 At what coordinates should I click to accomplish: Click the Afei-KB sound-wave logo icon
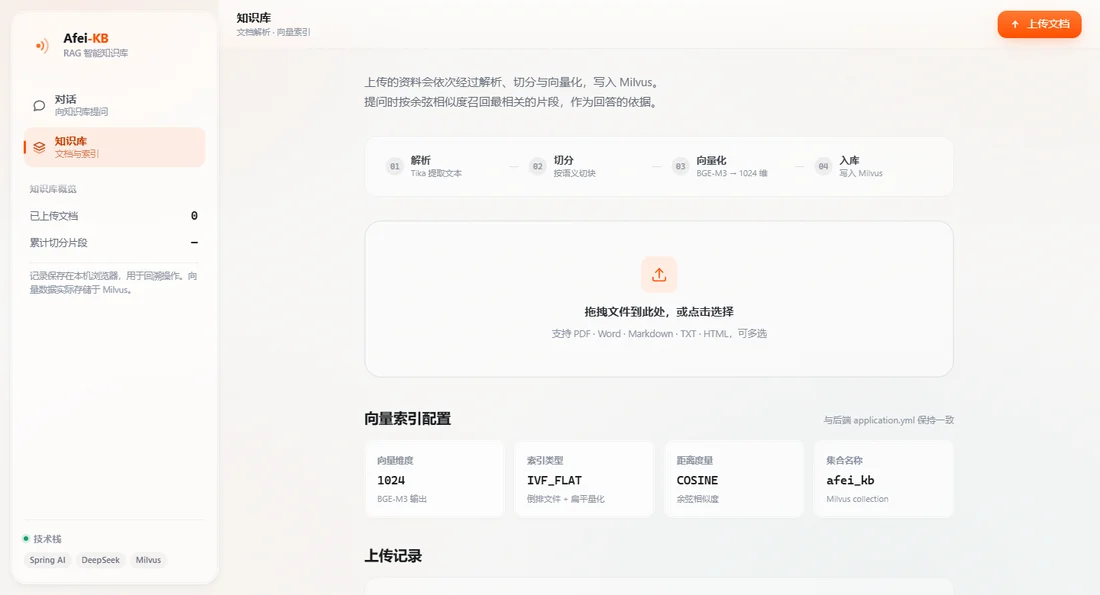tap(42, 46)
